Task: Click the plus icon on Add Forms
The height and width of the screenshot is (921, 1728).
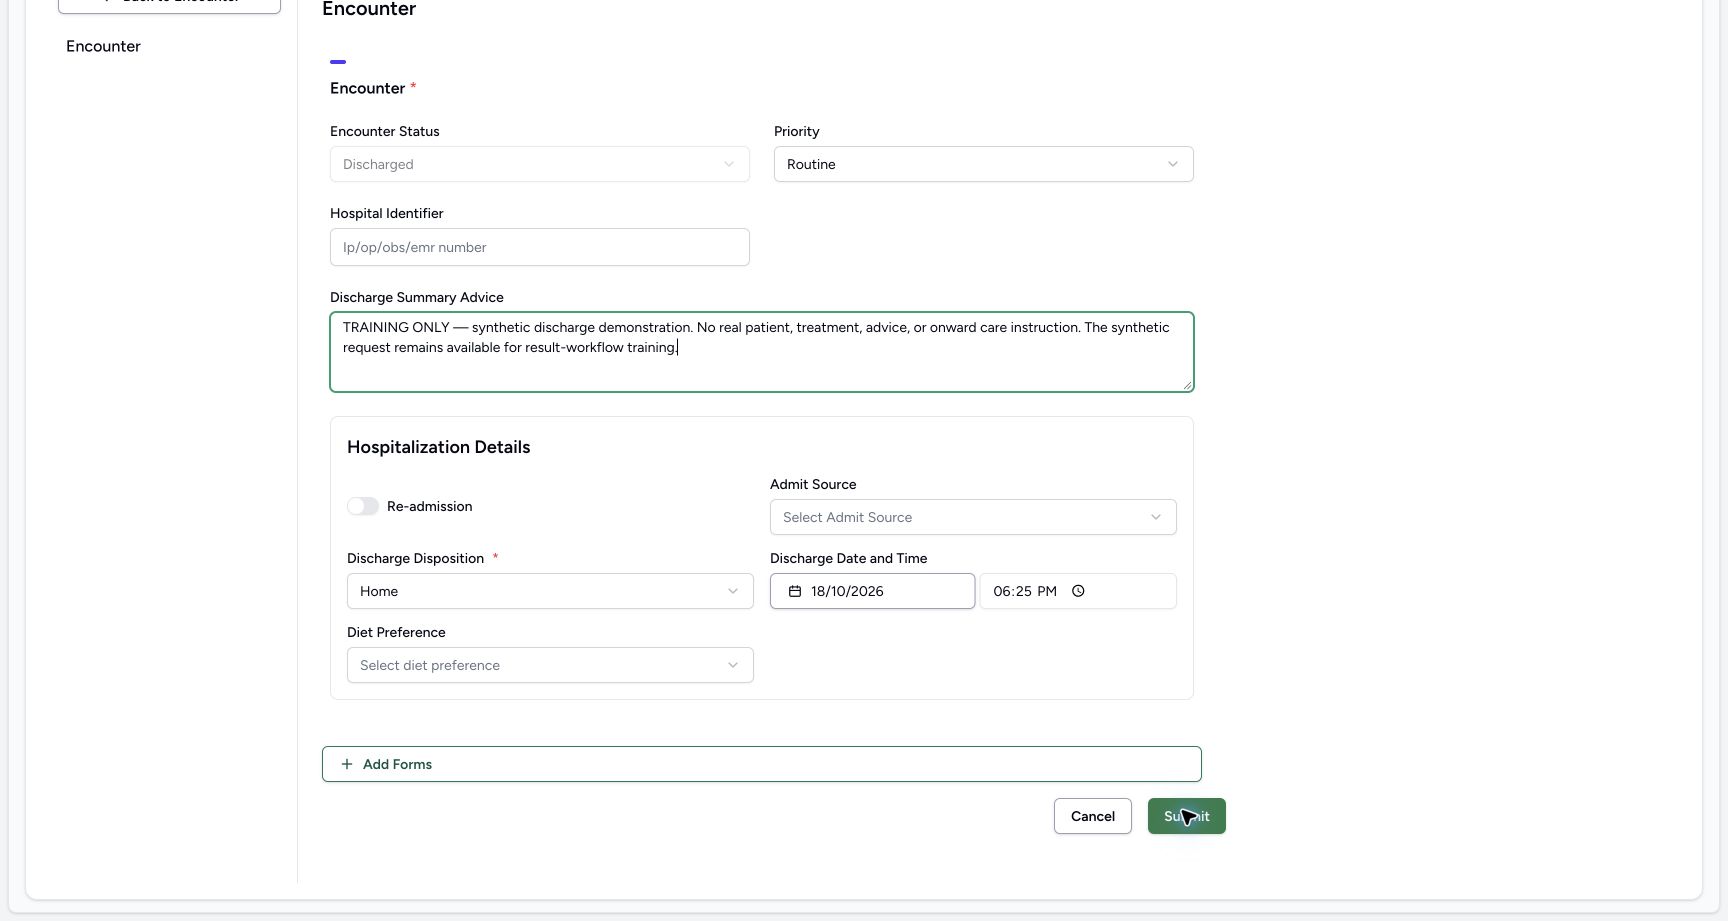Action: (347, 764)
